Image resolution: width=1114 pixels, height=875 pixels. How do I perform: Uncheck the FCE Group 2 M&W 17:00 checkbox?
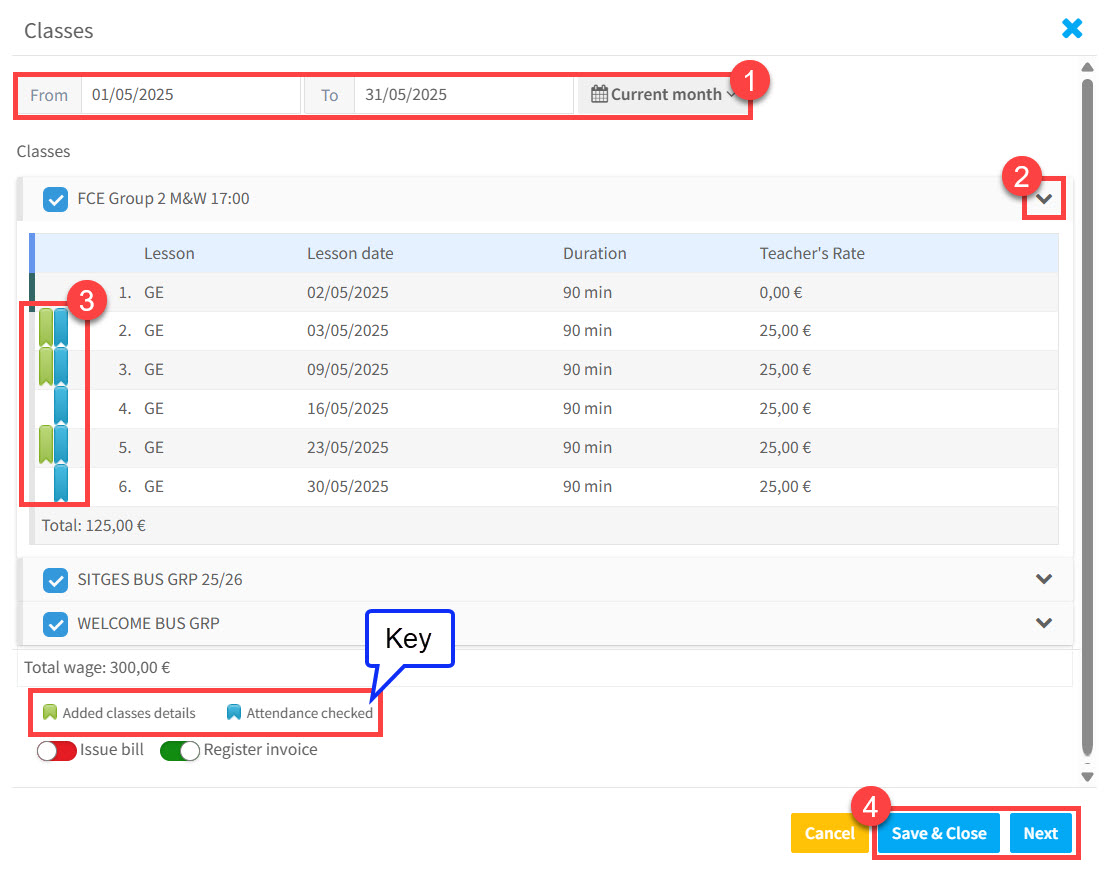[56, 199]
